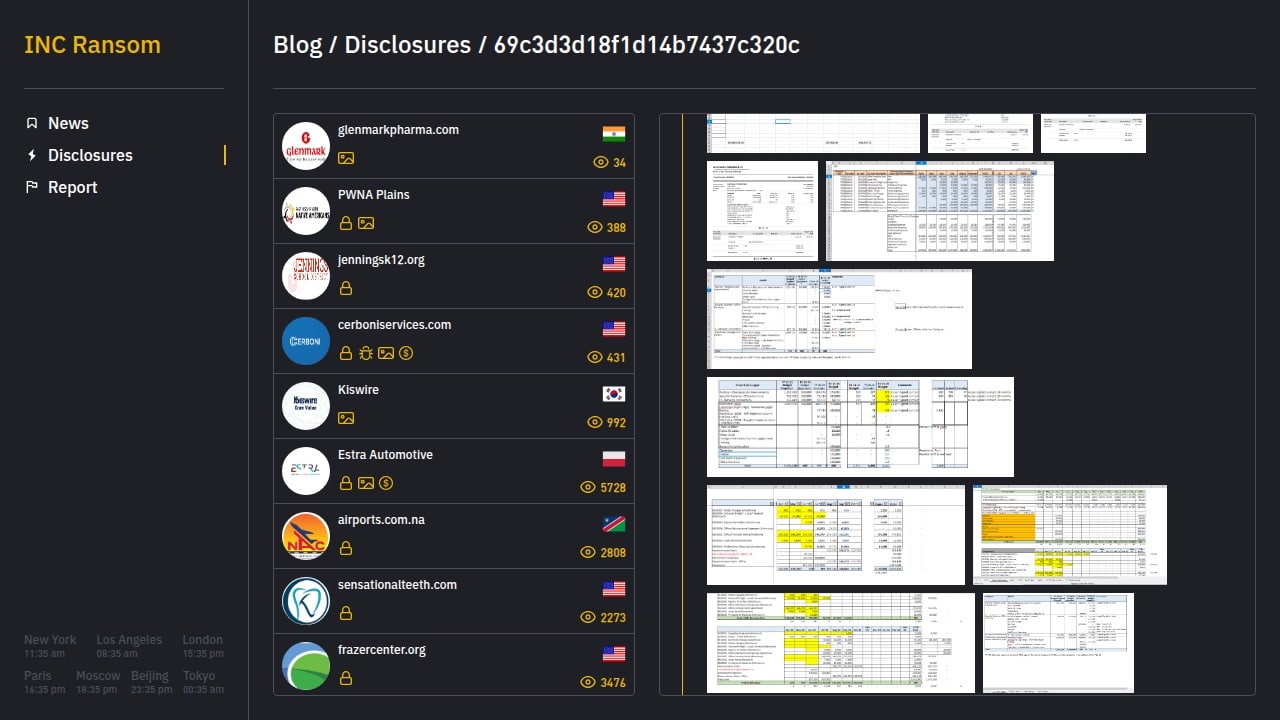Screen dimensions: 1280x720
Task: Select the Kiswire entry title
Action: coord(358,390)
